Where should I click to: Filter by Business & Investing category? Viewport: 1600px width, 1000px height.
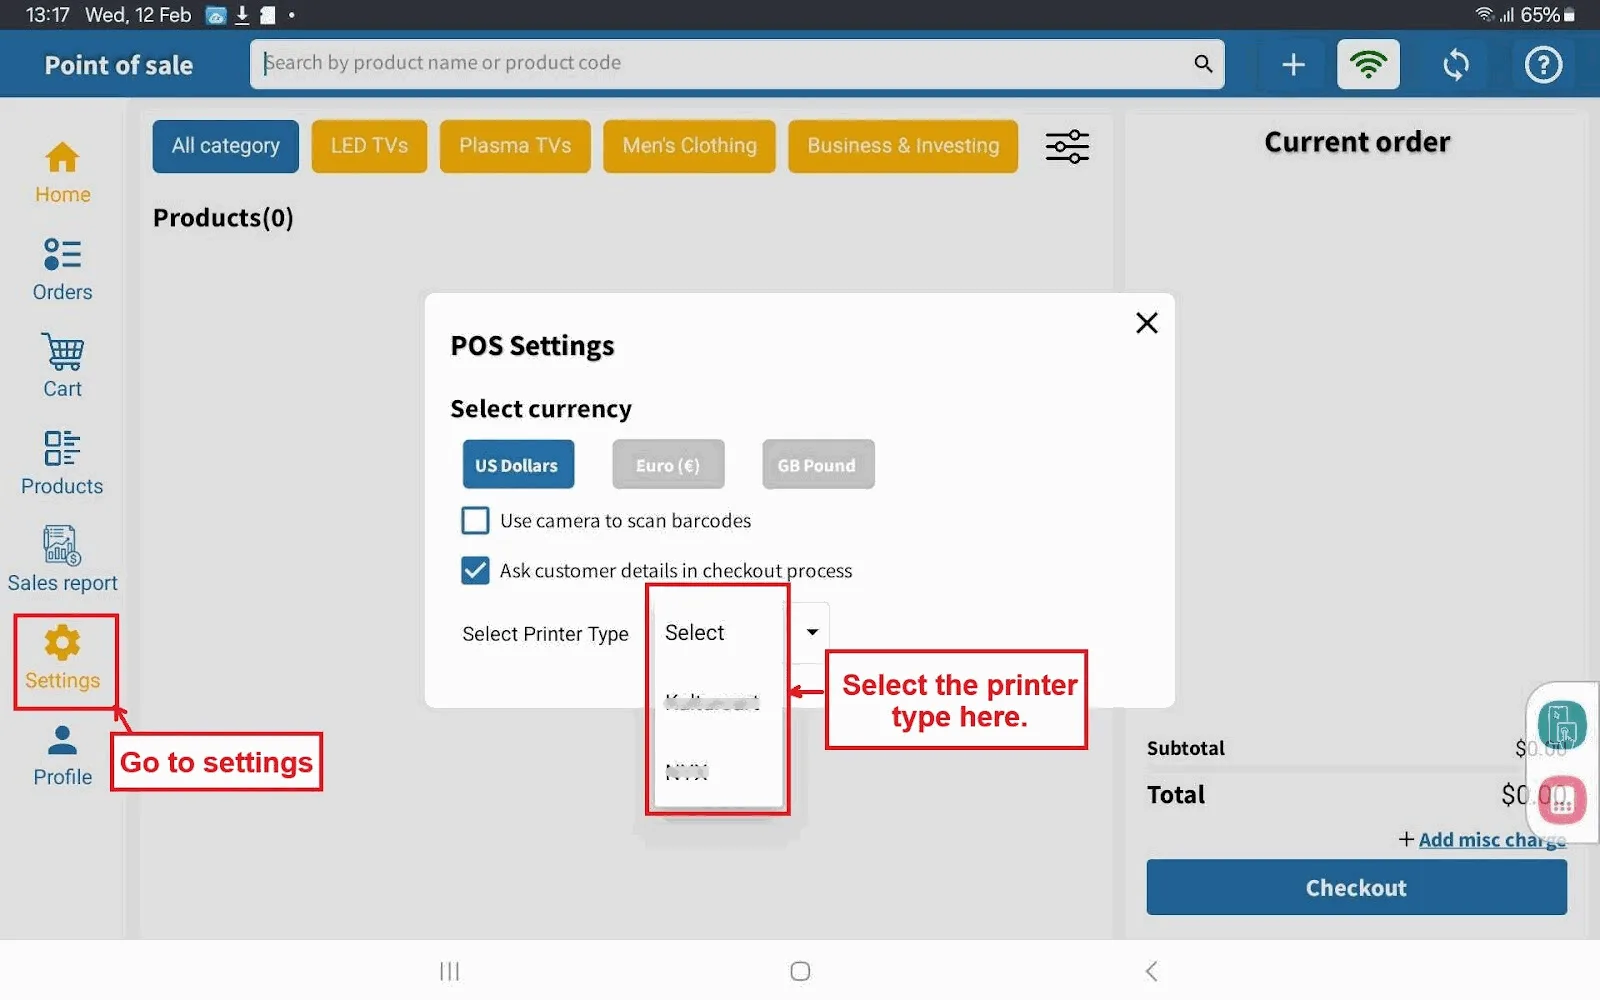pos(903,146)
